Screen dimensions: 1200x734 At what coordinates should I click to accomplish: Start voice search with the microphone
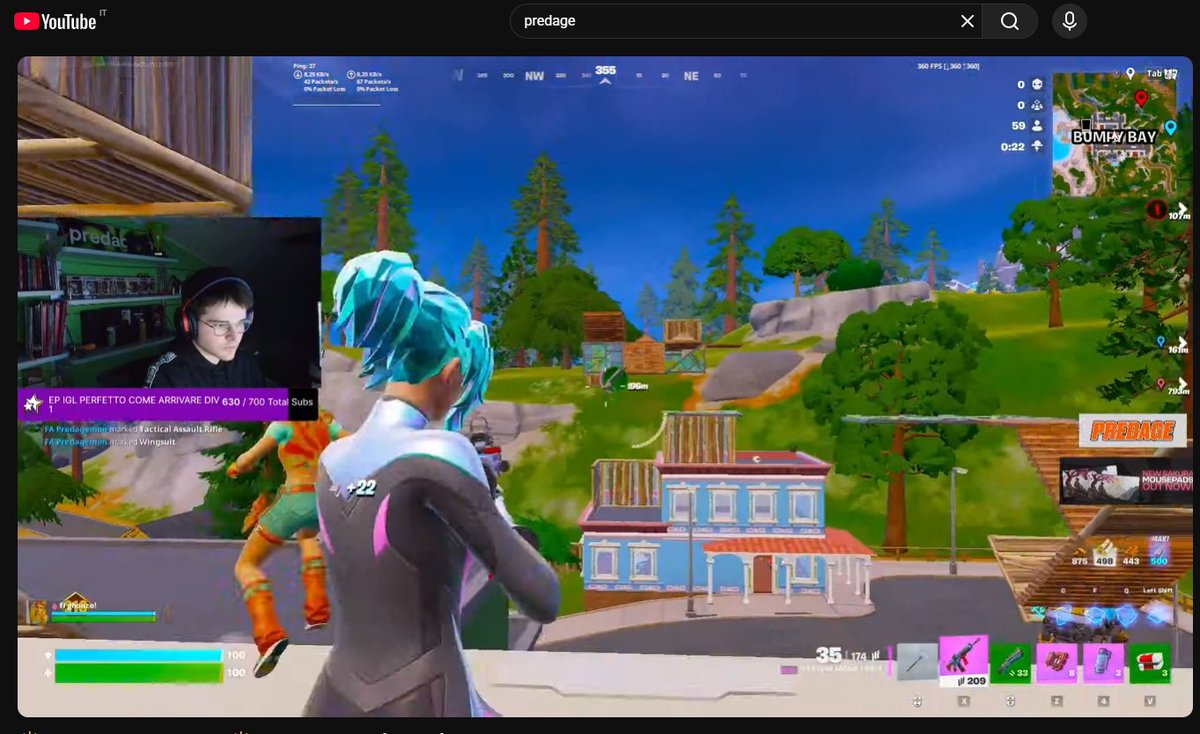click(x=1069, y=21)
